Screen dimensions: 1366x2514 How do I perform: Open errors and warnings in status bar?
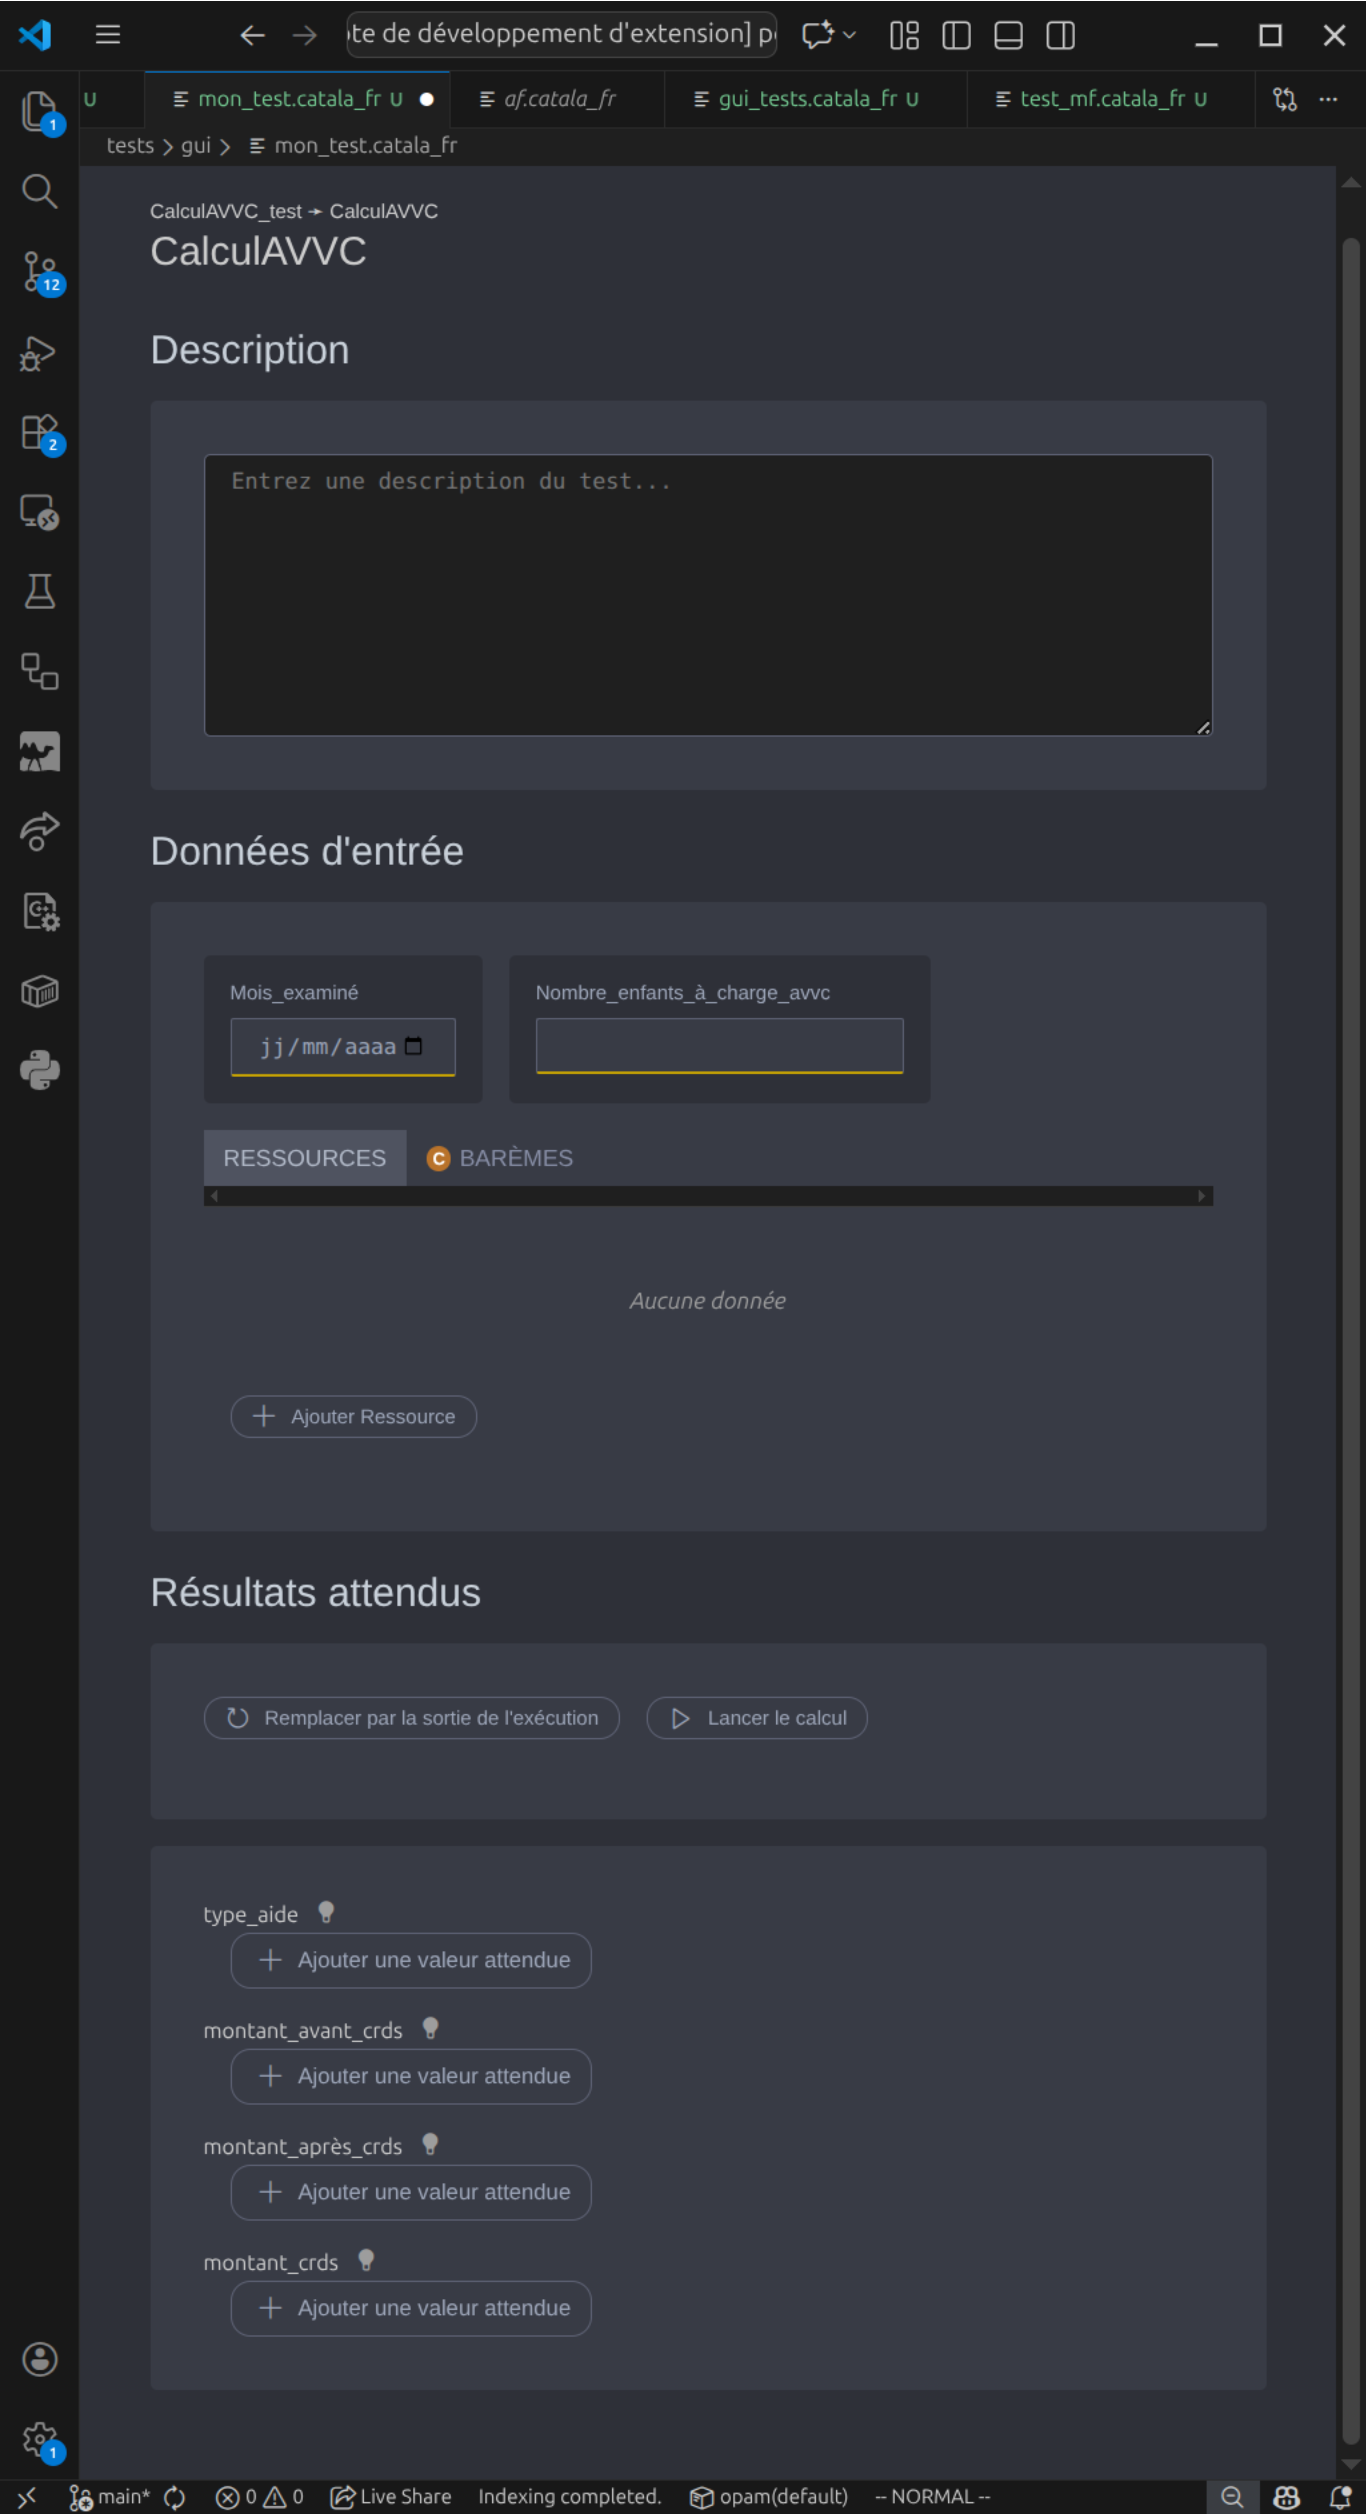pos(260,2497)
